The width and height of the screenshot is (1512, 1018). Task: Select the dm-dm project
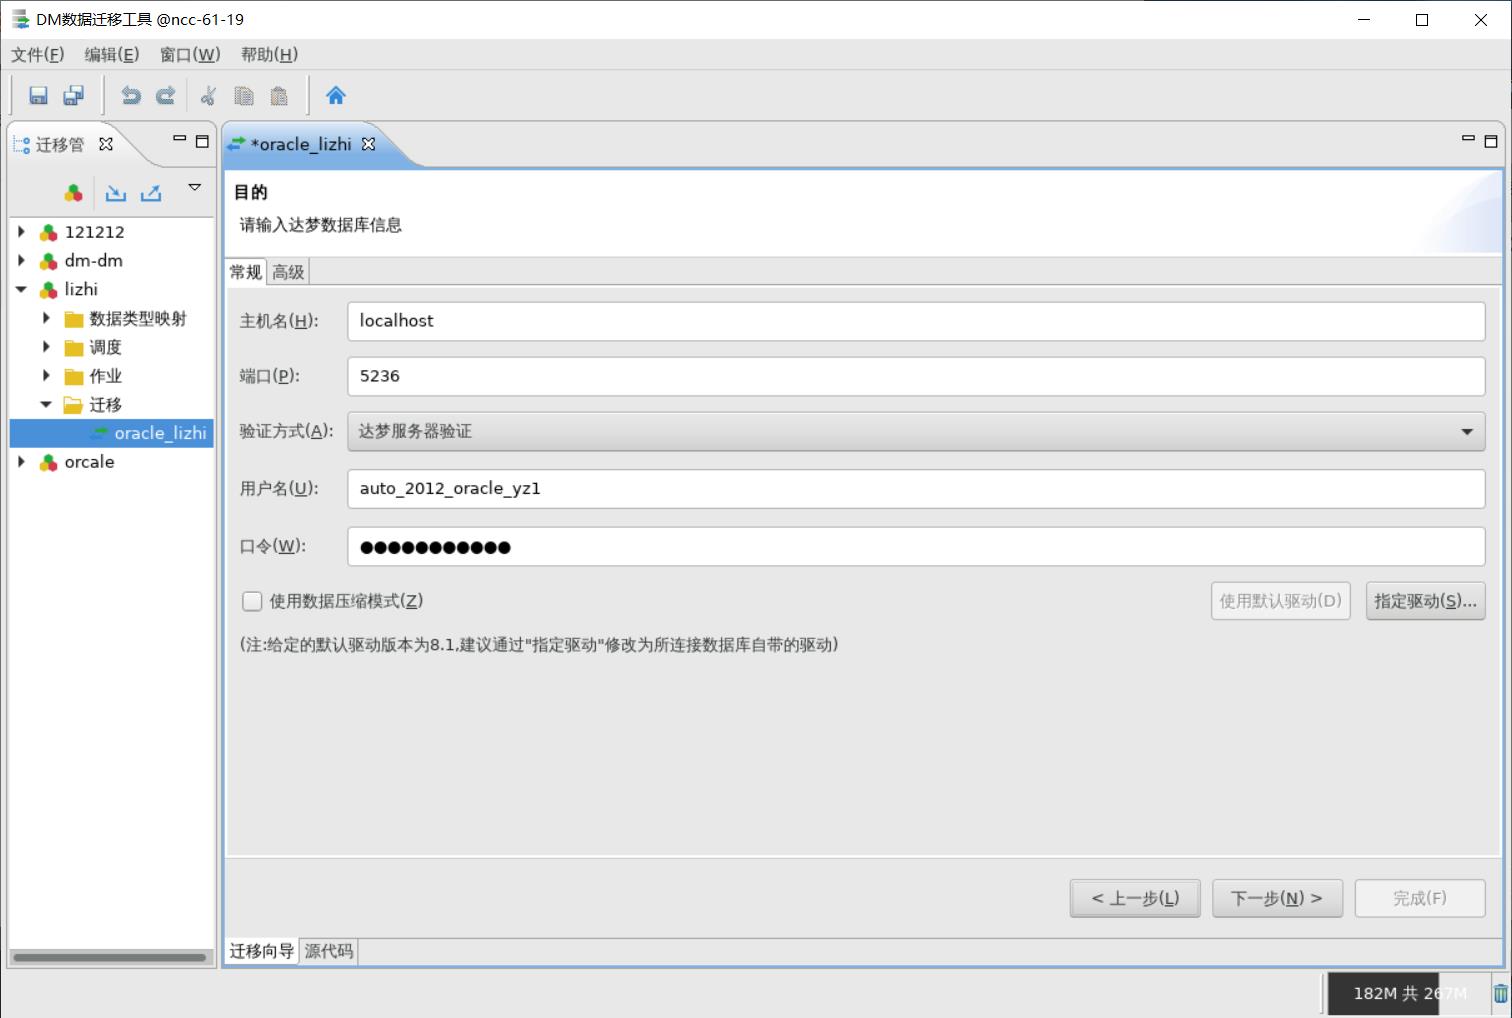(x=93, y=260)
